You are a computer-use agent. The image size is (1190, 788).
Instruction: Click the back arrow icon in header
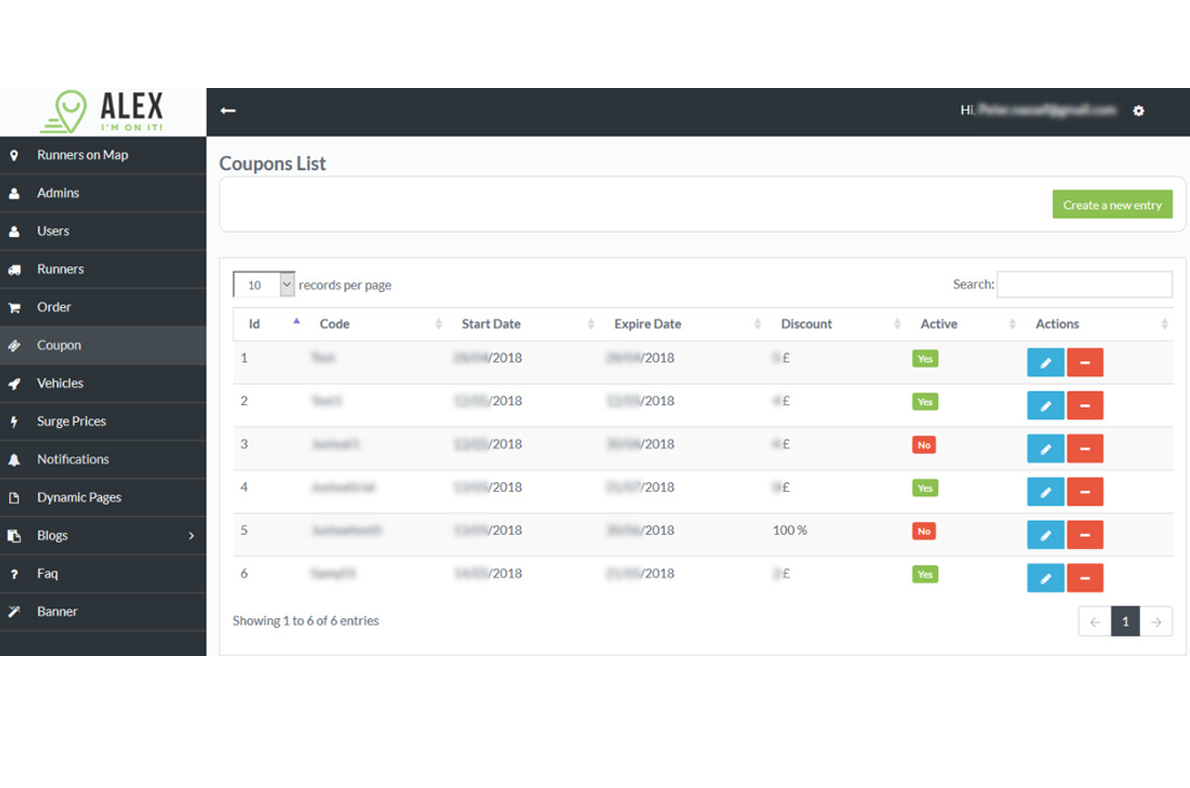pos(228,111)
